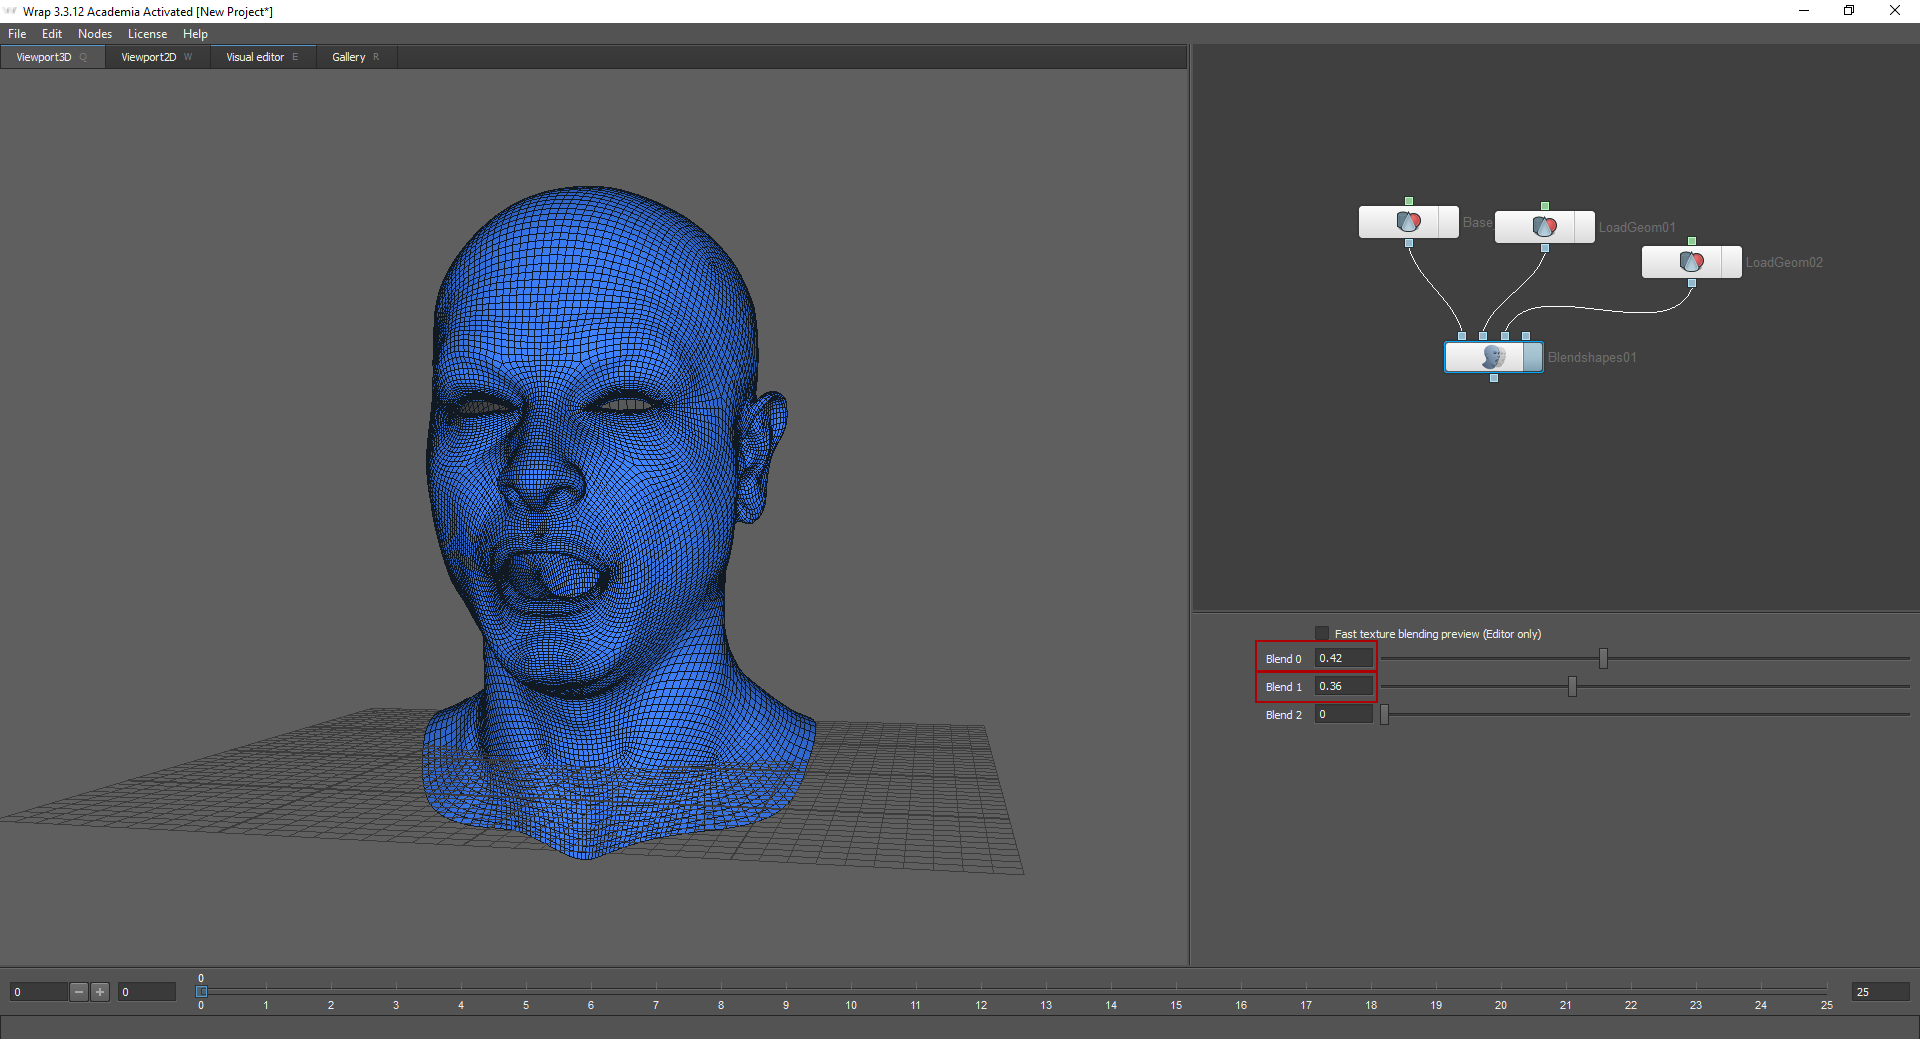Viewport: 1920px width, 1039px height.
Task: Click the plus frame button on timeline
Action: click(x=100, y=992)
